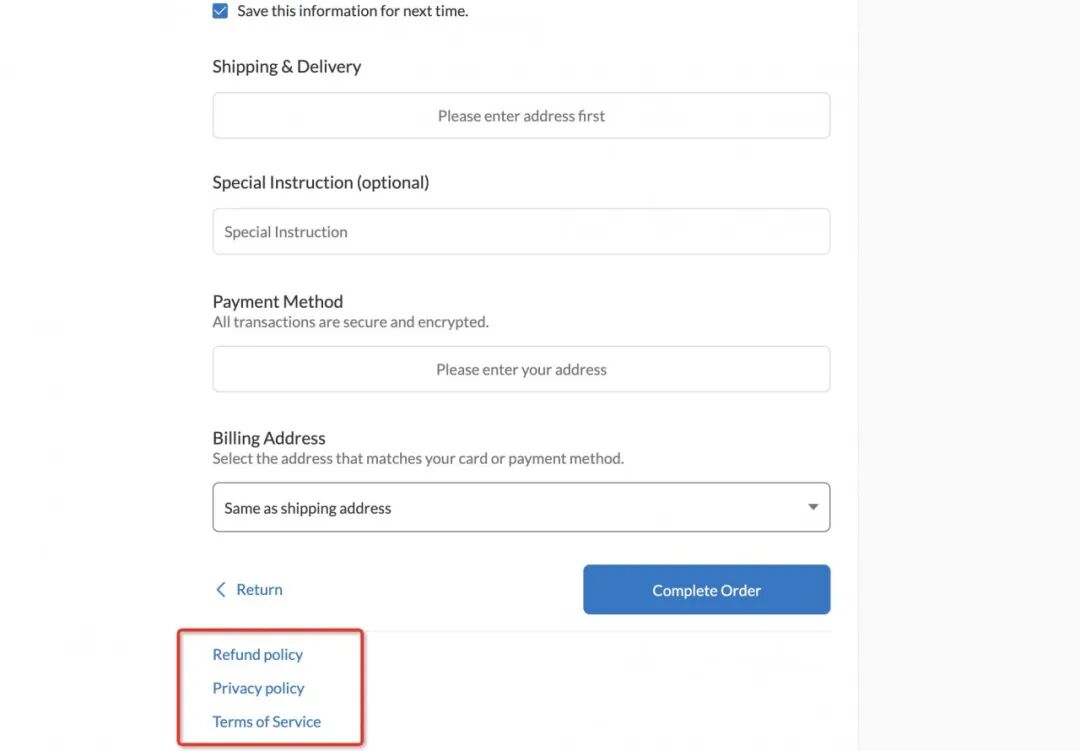Click the left chevron icon beside Return
The width and height of the screenshot is (1080, 751).
(220, 590)
